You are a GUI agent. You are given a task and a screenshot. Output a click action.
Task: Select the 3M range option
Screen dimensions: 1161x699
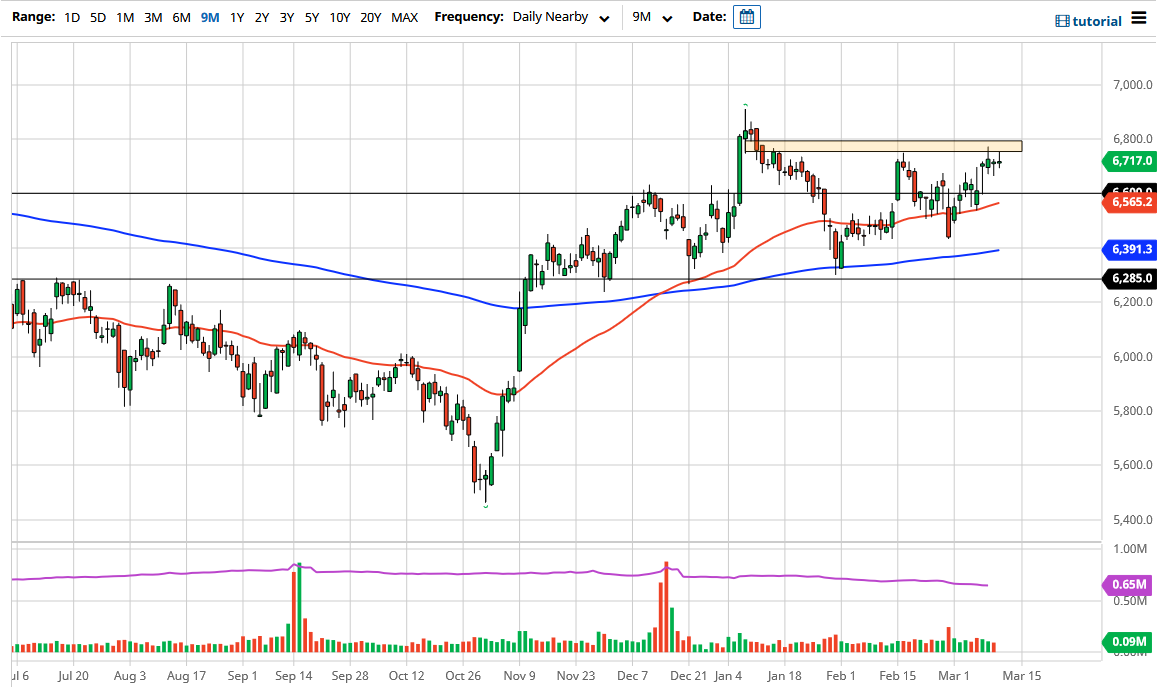[153, 17]
